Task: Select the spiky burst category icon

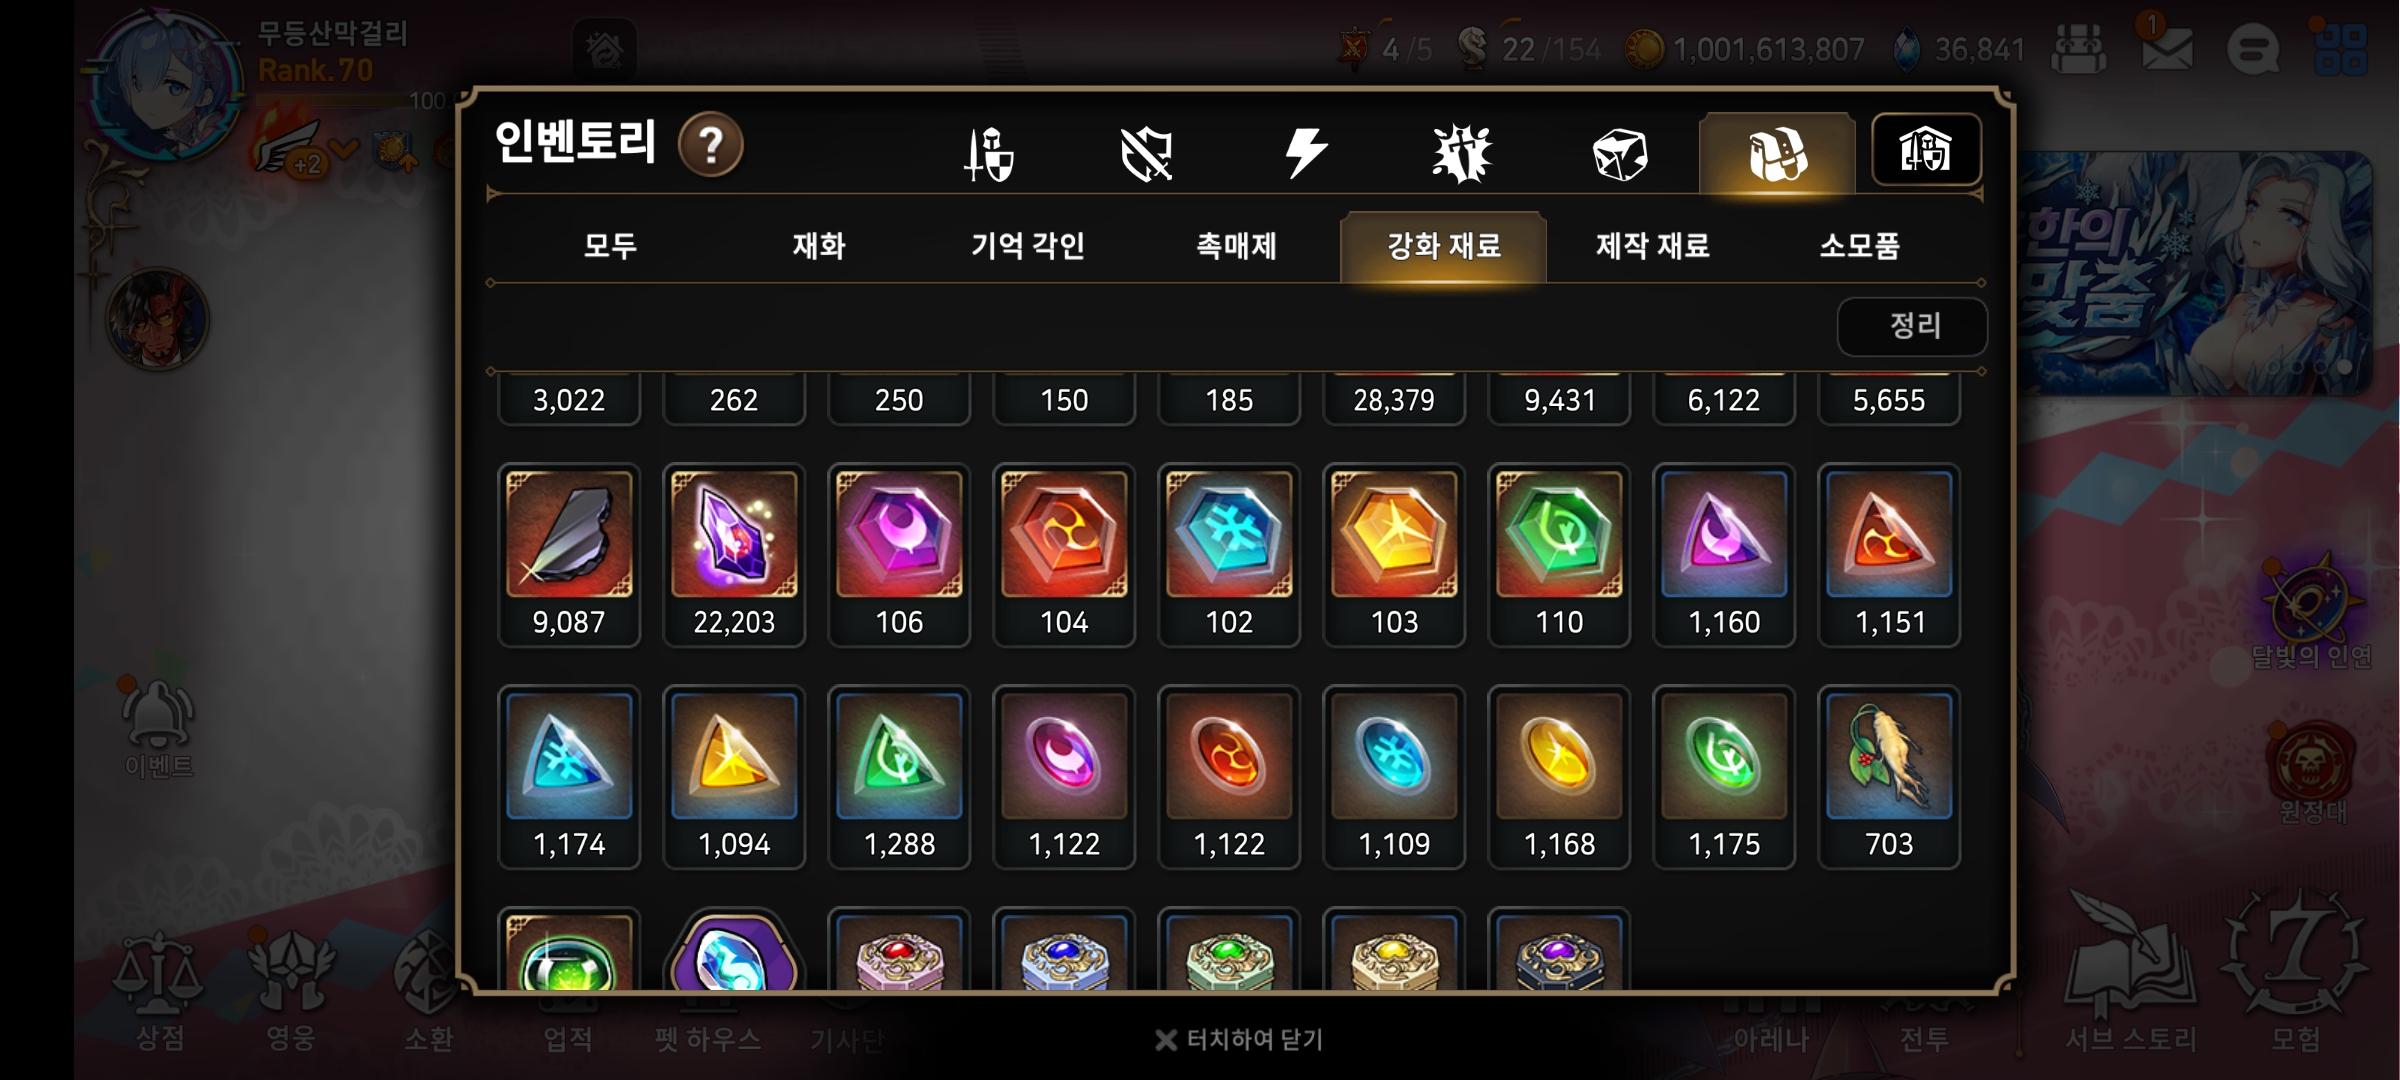Action: (1461, 154)
